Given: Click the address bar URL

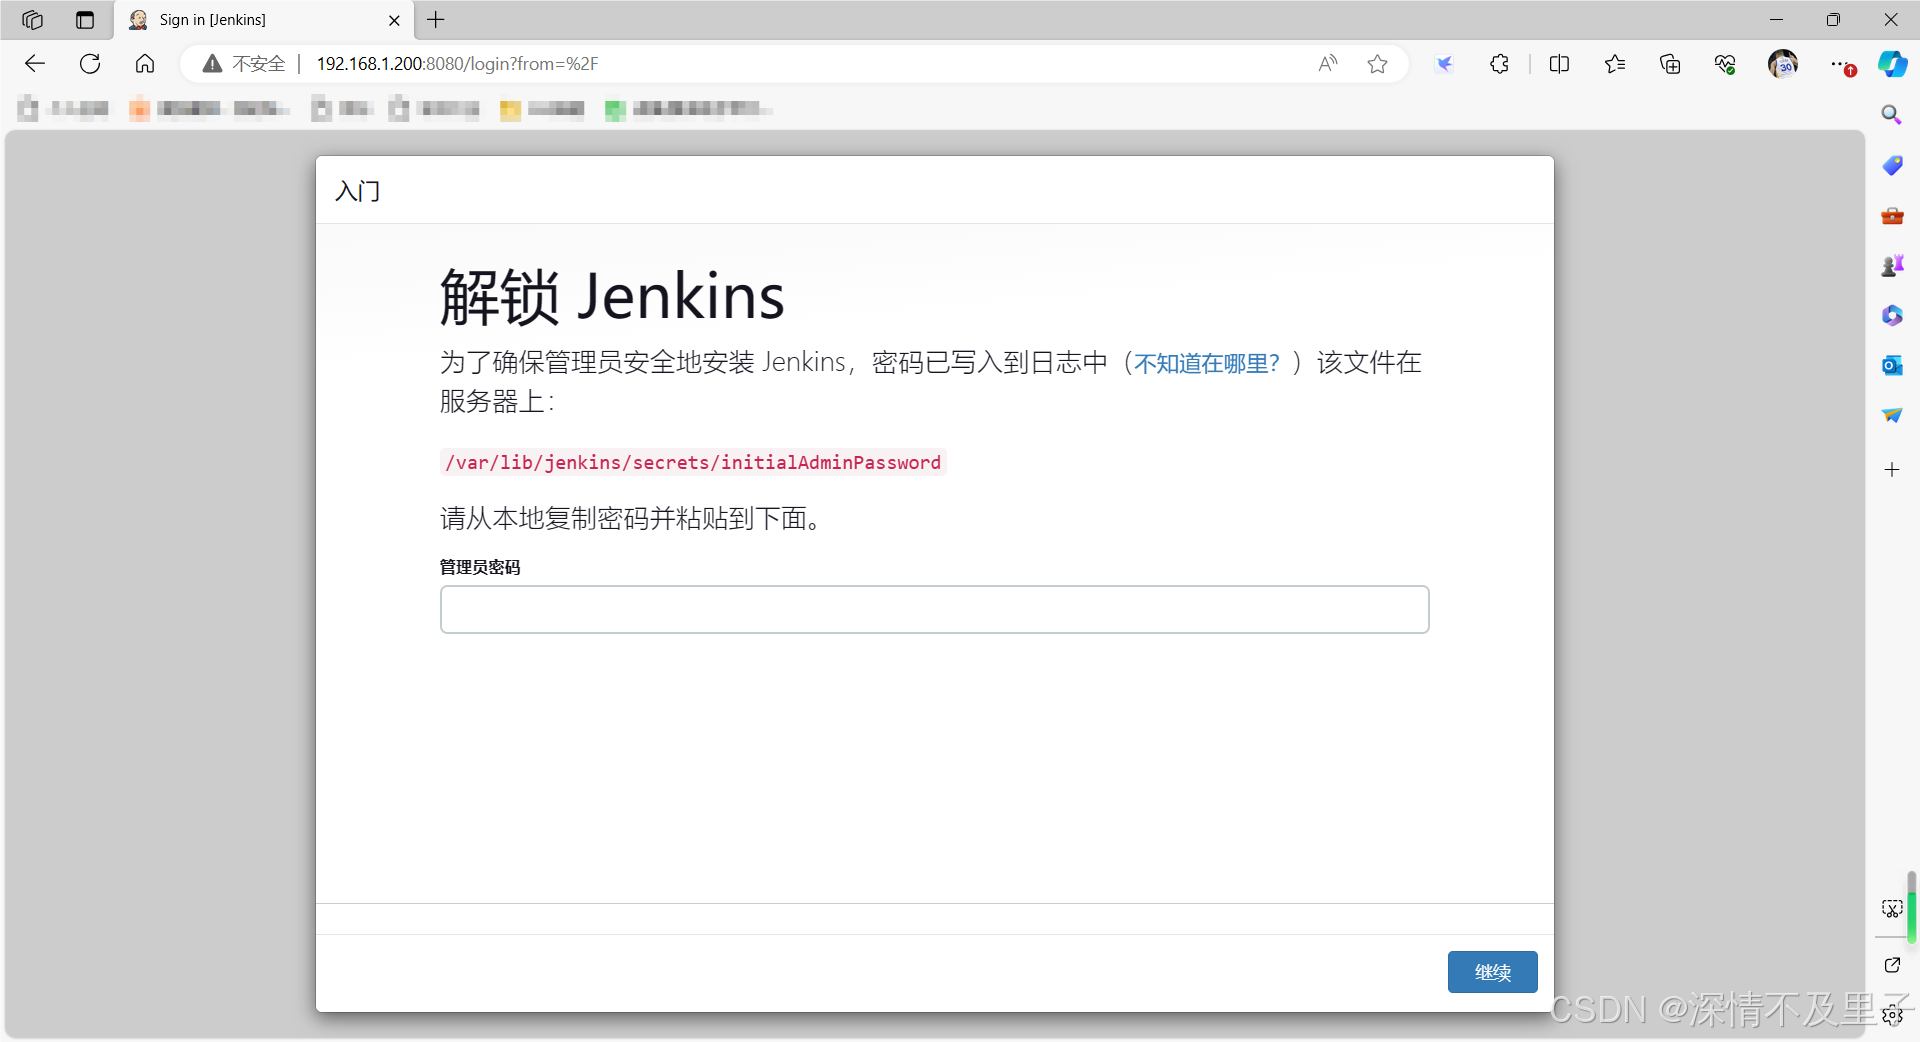Looking at the screenshot, I should [x=457, y=64].
